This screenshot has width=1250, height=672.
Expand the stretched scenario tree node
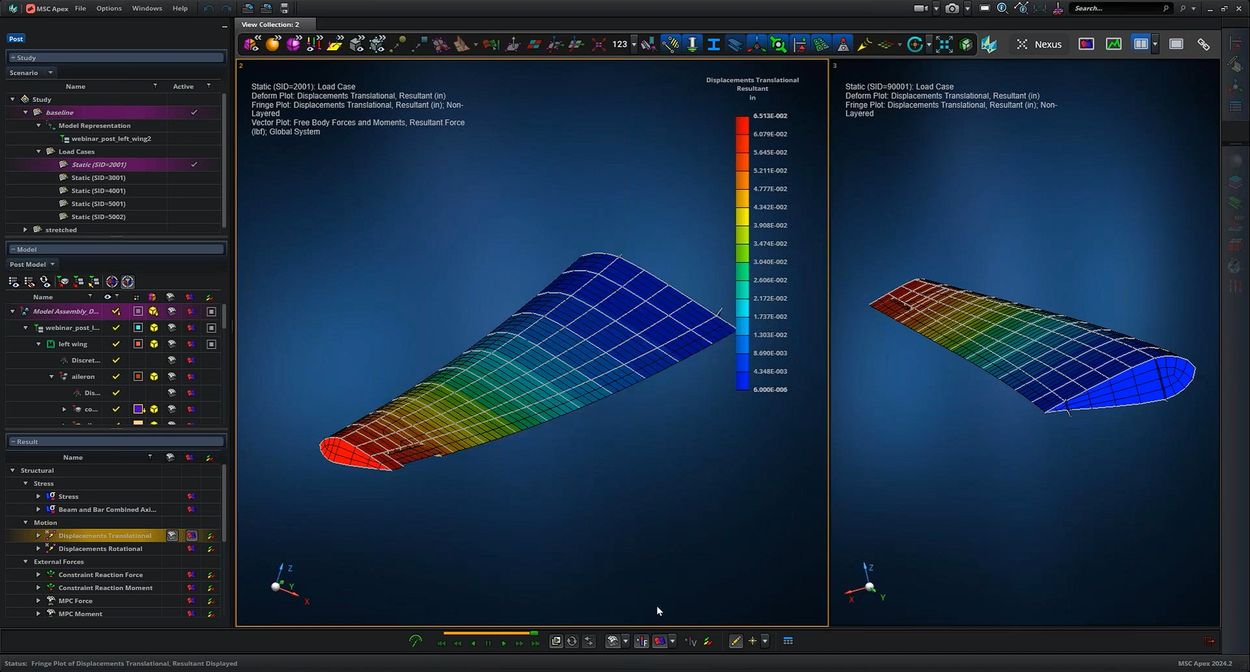[25, 230]
